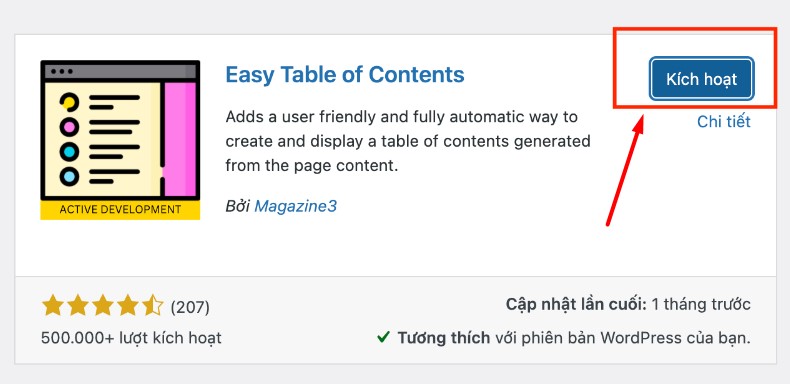This screenshot has width=790, height=384.
Task: Click the second gold rating star
Action: 77,305
